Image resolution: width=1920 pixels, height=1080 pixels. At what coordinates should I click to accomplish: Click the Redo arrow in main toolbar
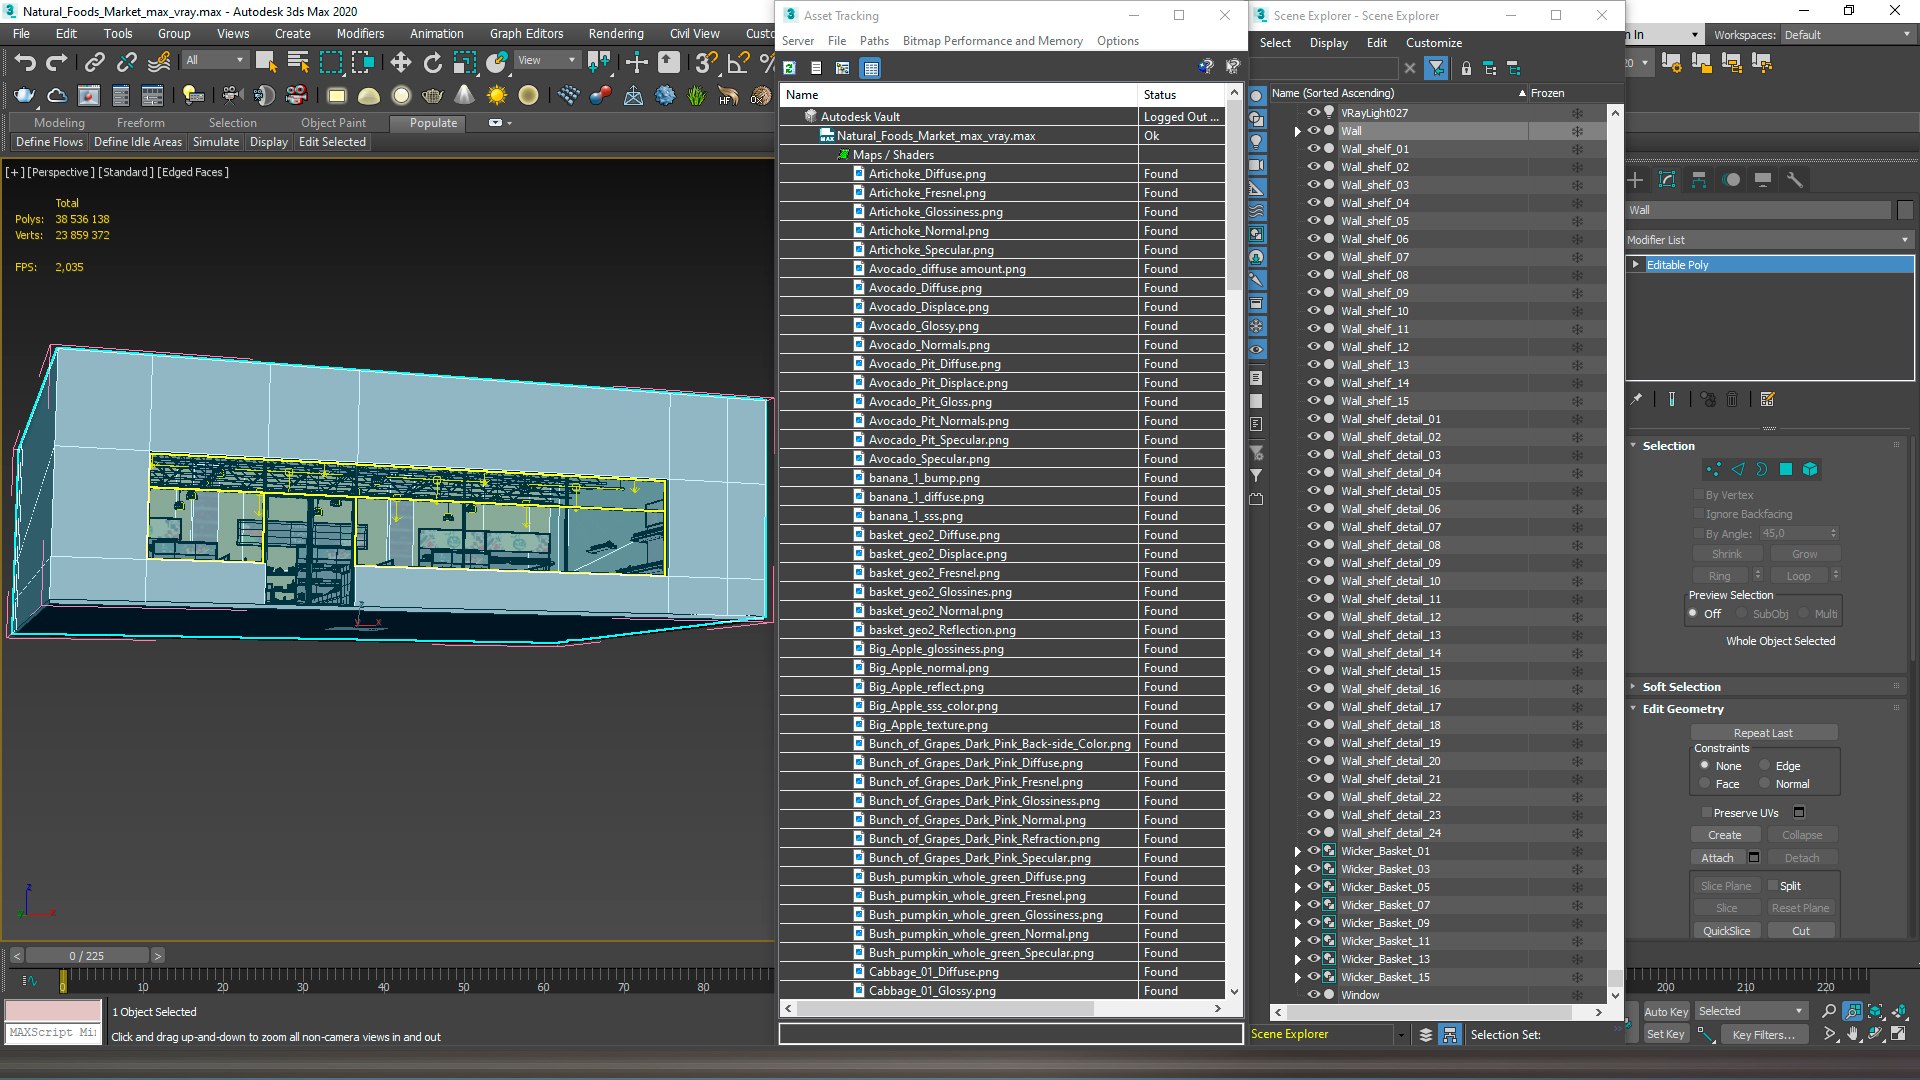tap(57, 62)
